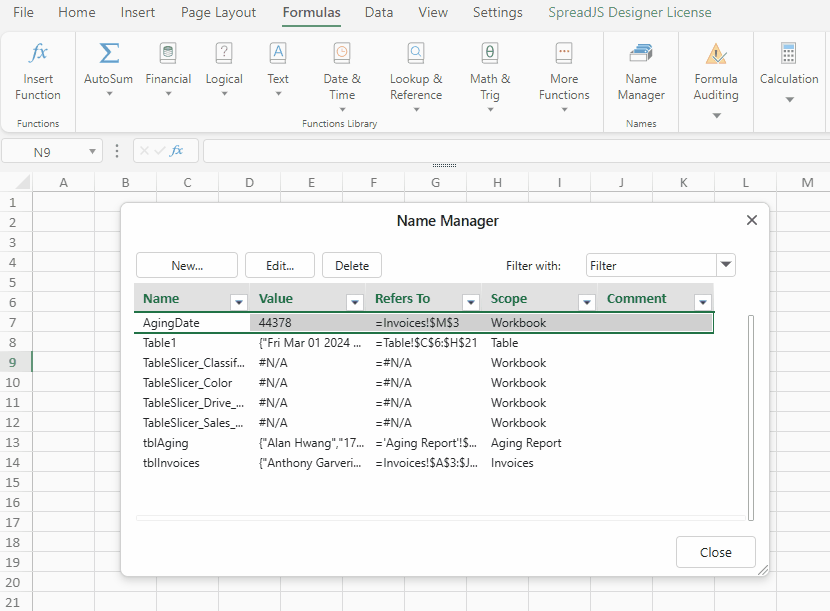Expand the name box dropdown arrow
This screenshot has width=830, height=611.
coord(93,151)
